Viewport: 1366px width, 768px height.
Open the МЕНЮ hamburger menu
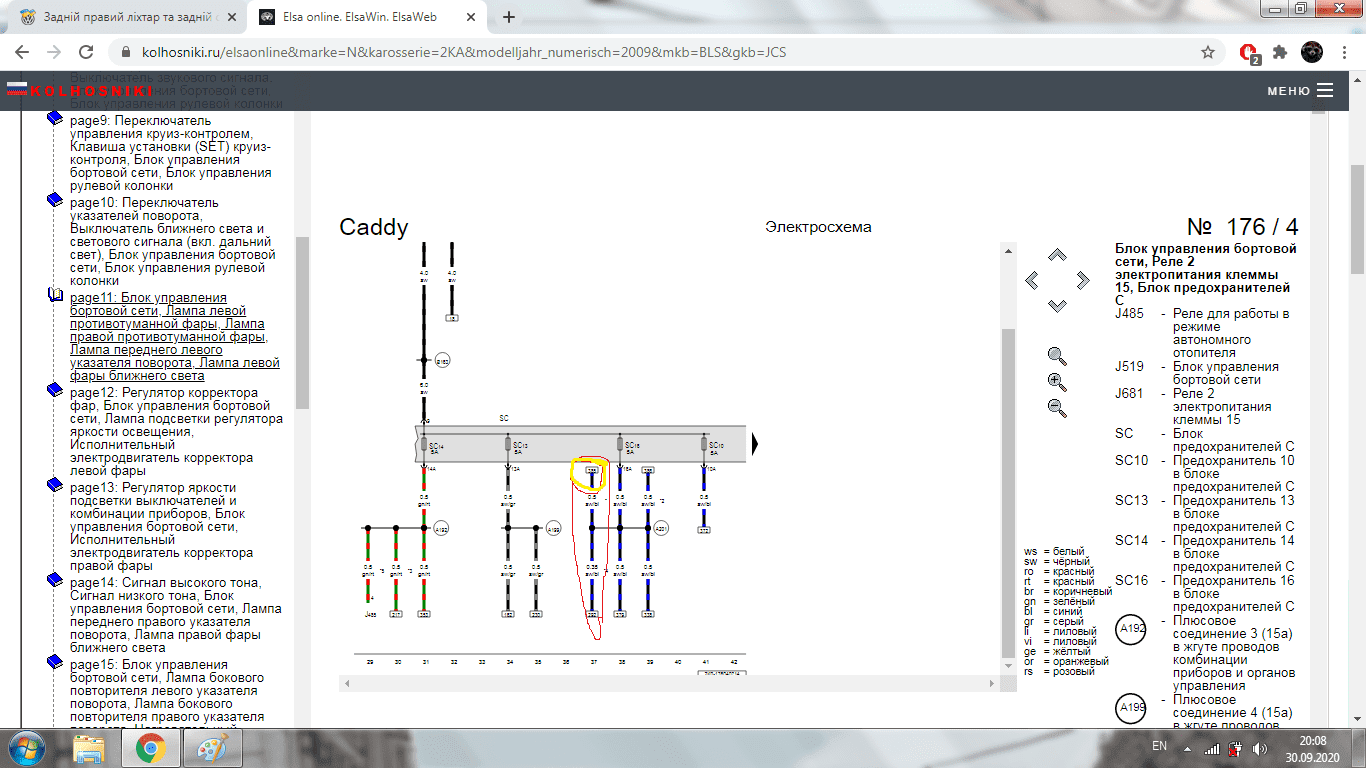(x=1300, y=90)
